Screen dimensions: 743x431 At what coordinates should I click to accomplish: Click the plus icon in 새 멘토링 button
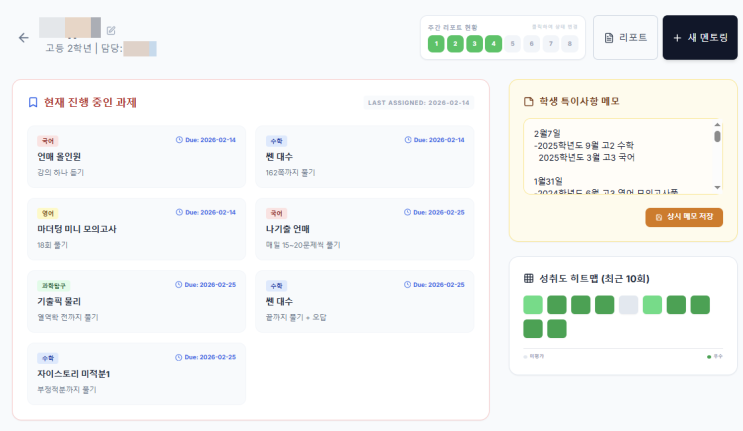click(x=678, y=38)
